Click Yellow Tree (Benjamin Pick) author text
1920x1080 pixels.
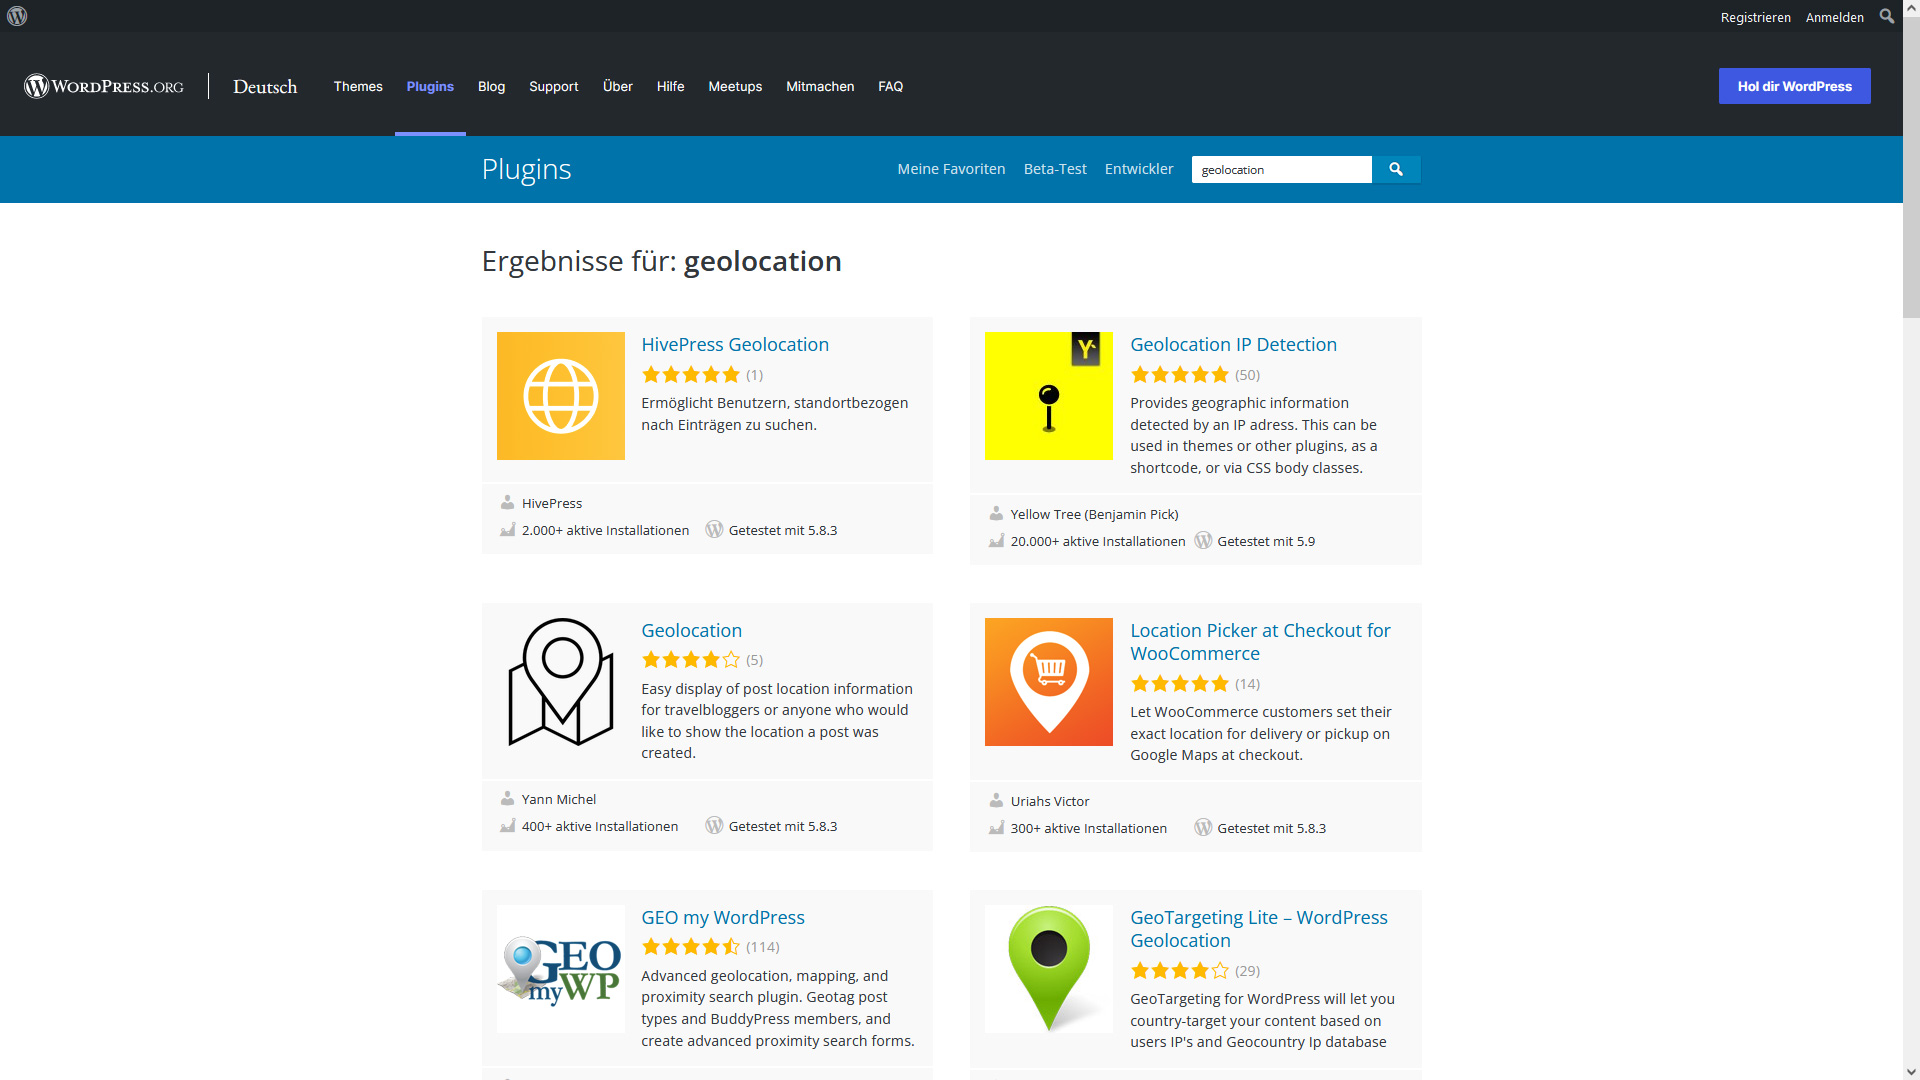1094,514
